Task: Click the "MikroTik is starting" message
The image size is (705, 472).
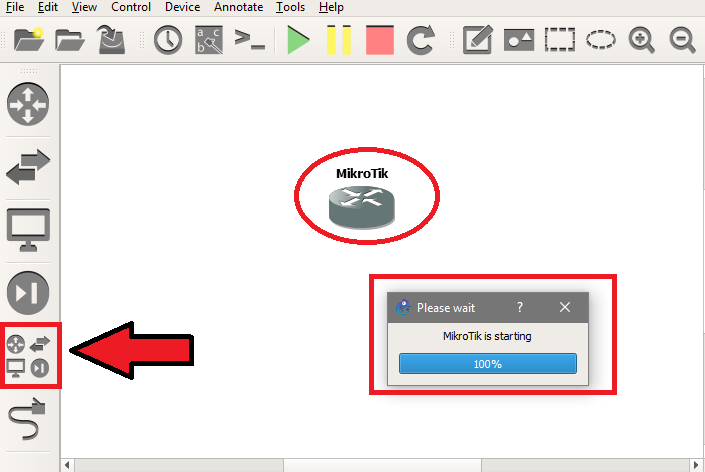Action: 487,336
